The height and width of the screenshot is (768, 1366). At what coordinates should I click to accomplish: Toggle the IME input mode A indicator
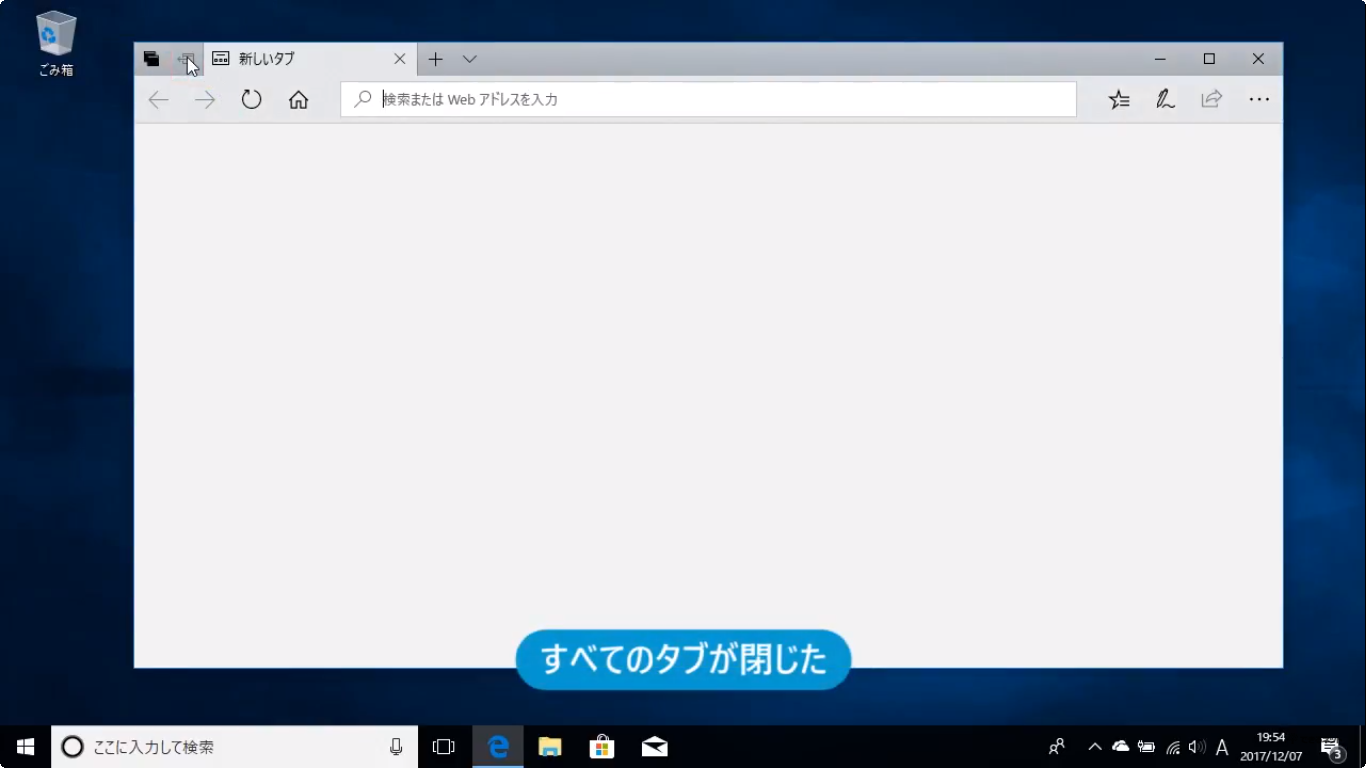point(1222,747)
